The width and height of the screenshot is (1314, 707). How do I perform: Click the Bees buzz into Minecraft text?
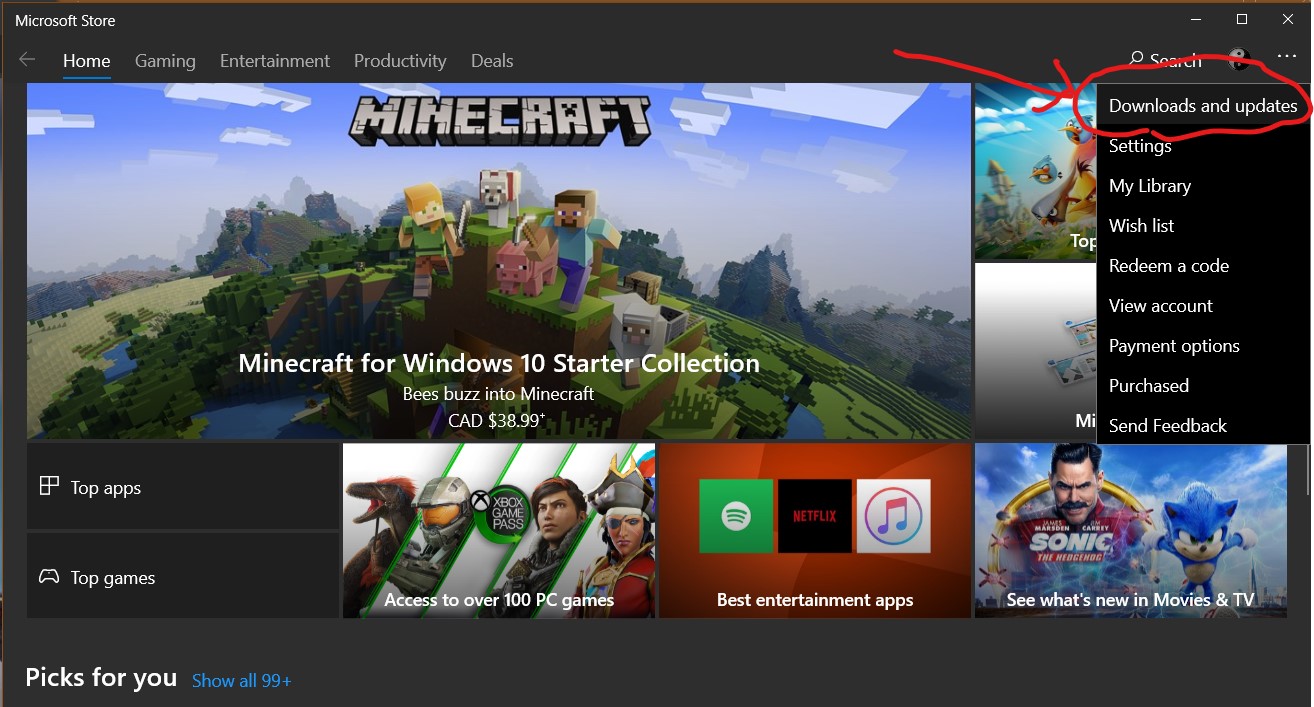click(x=498, y=394)
